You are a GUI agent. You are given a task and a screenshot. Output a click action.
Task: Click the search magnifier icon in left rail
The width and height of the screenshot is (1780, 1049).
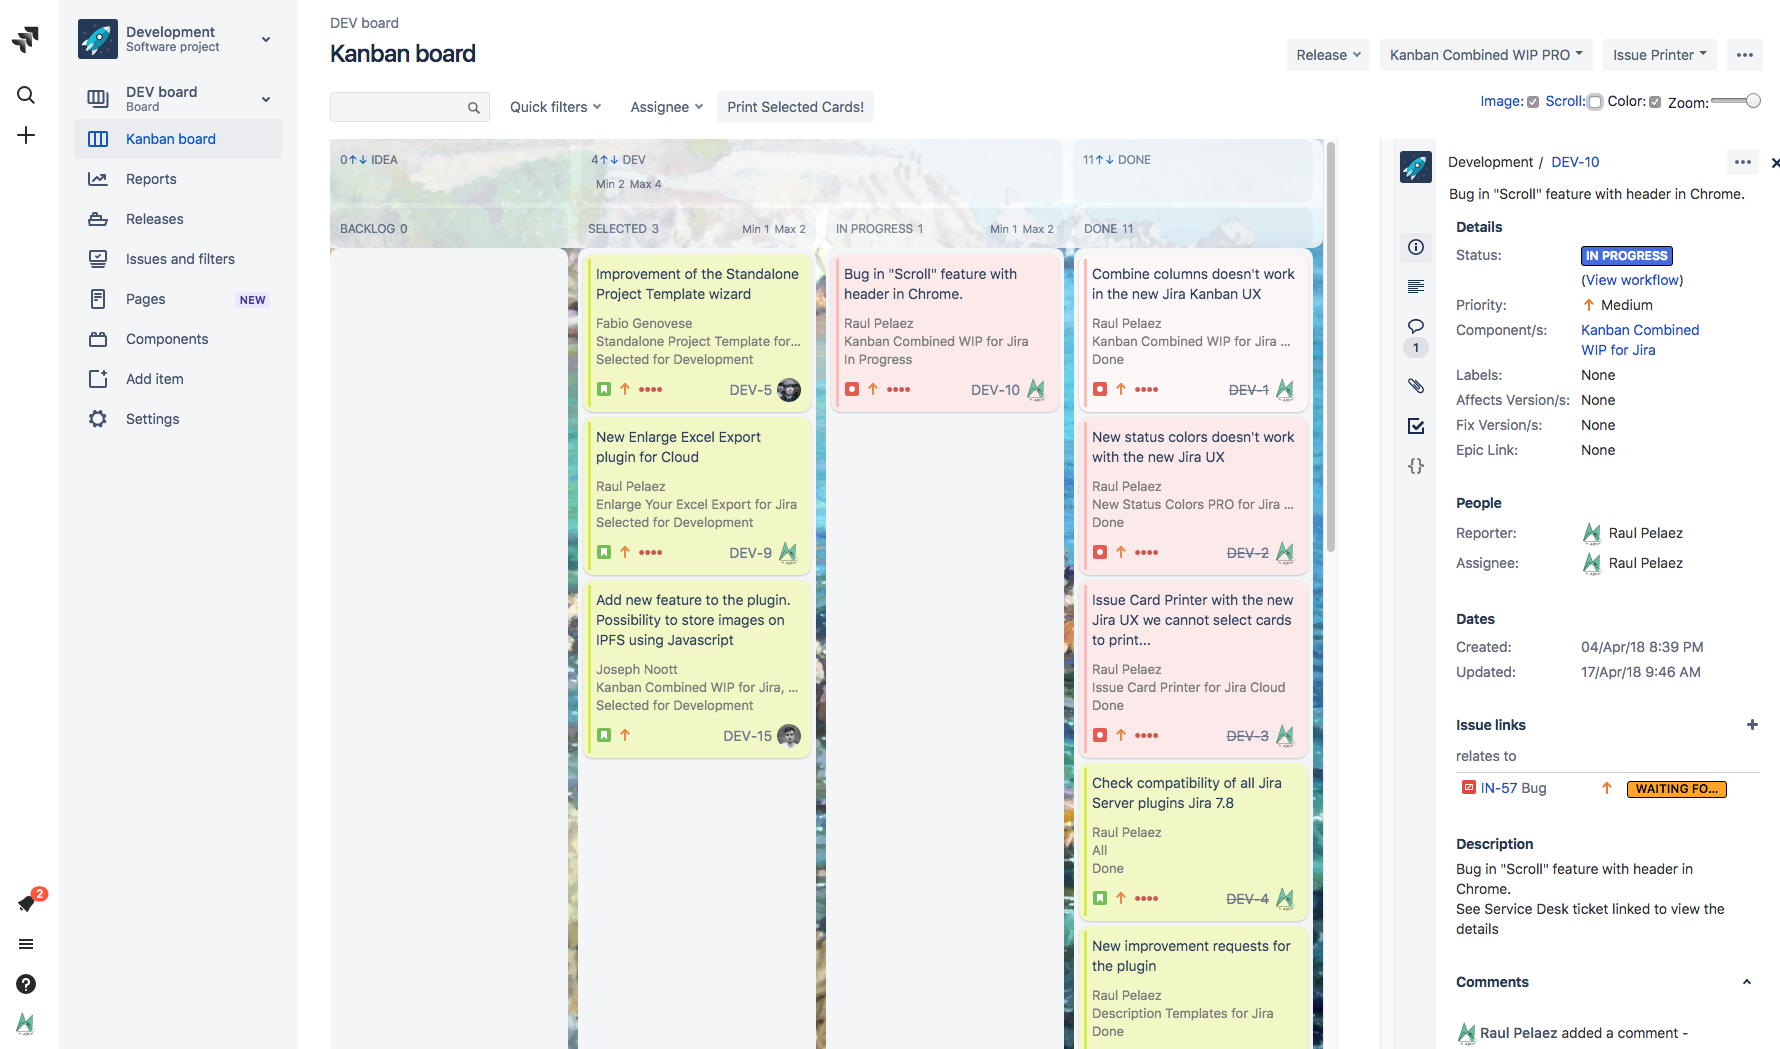tap(26, 95)
